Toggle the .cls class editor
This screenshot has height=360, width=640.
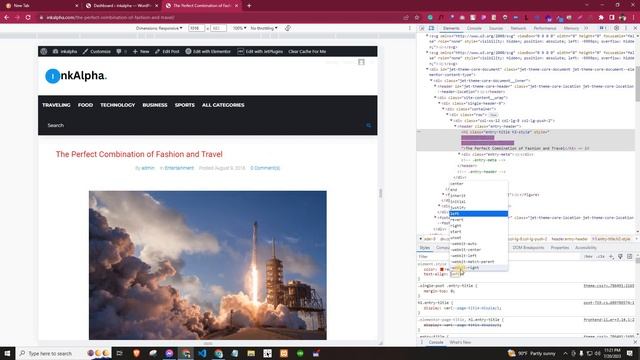(600, 256)
